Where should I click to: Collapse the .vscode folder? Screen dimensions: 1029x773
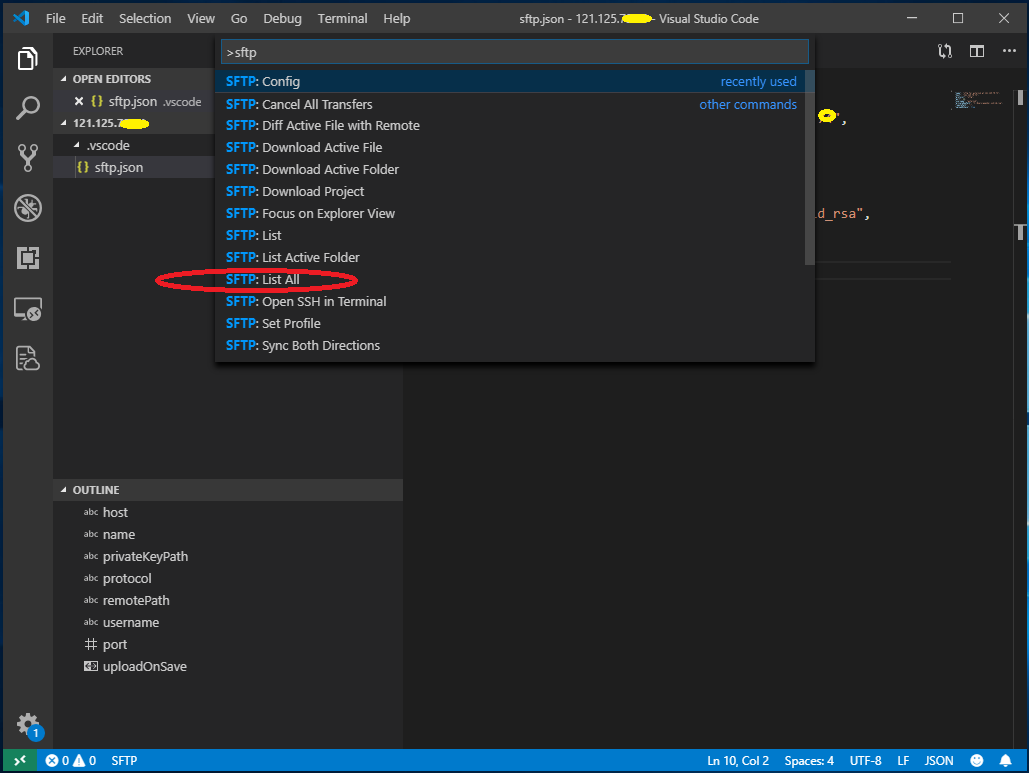[77, 145]
